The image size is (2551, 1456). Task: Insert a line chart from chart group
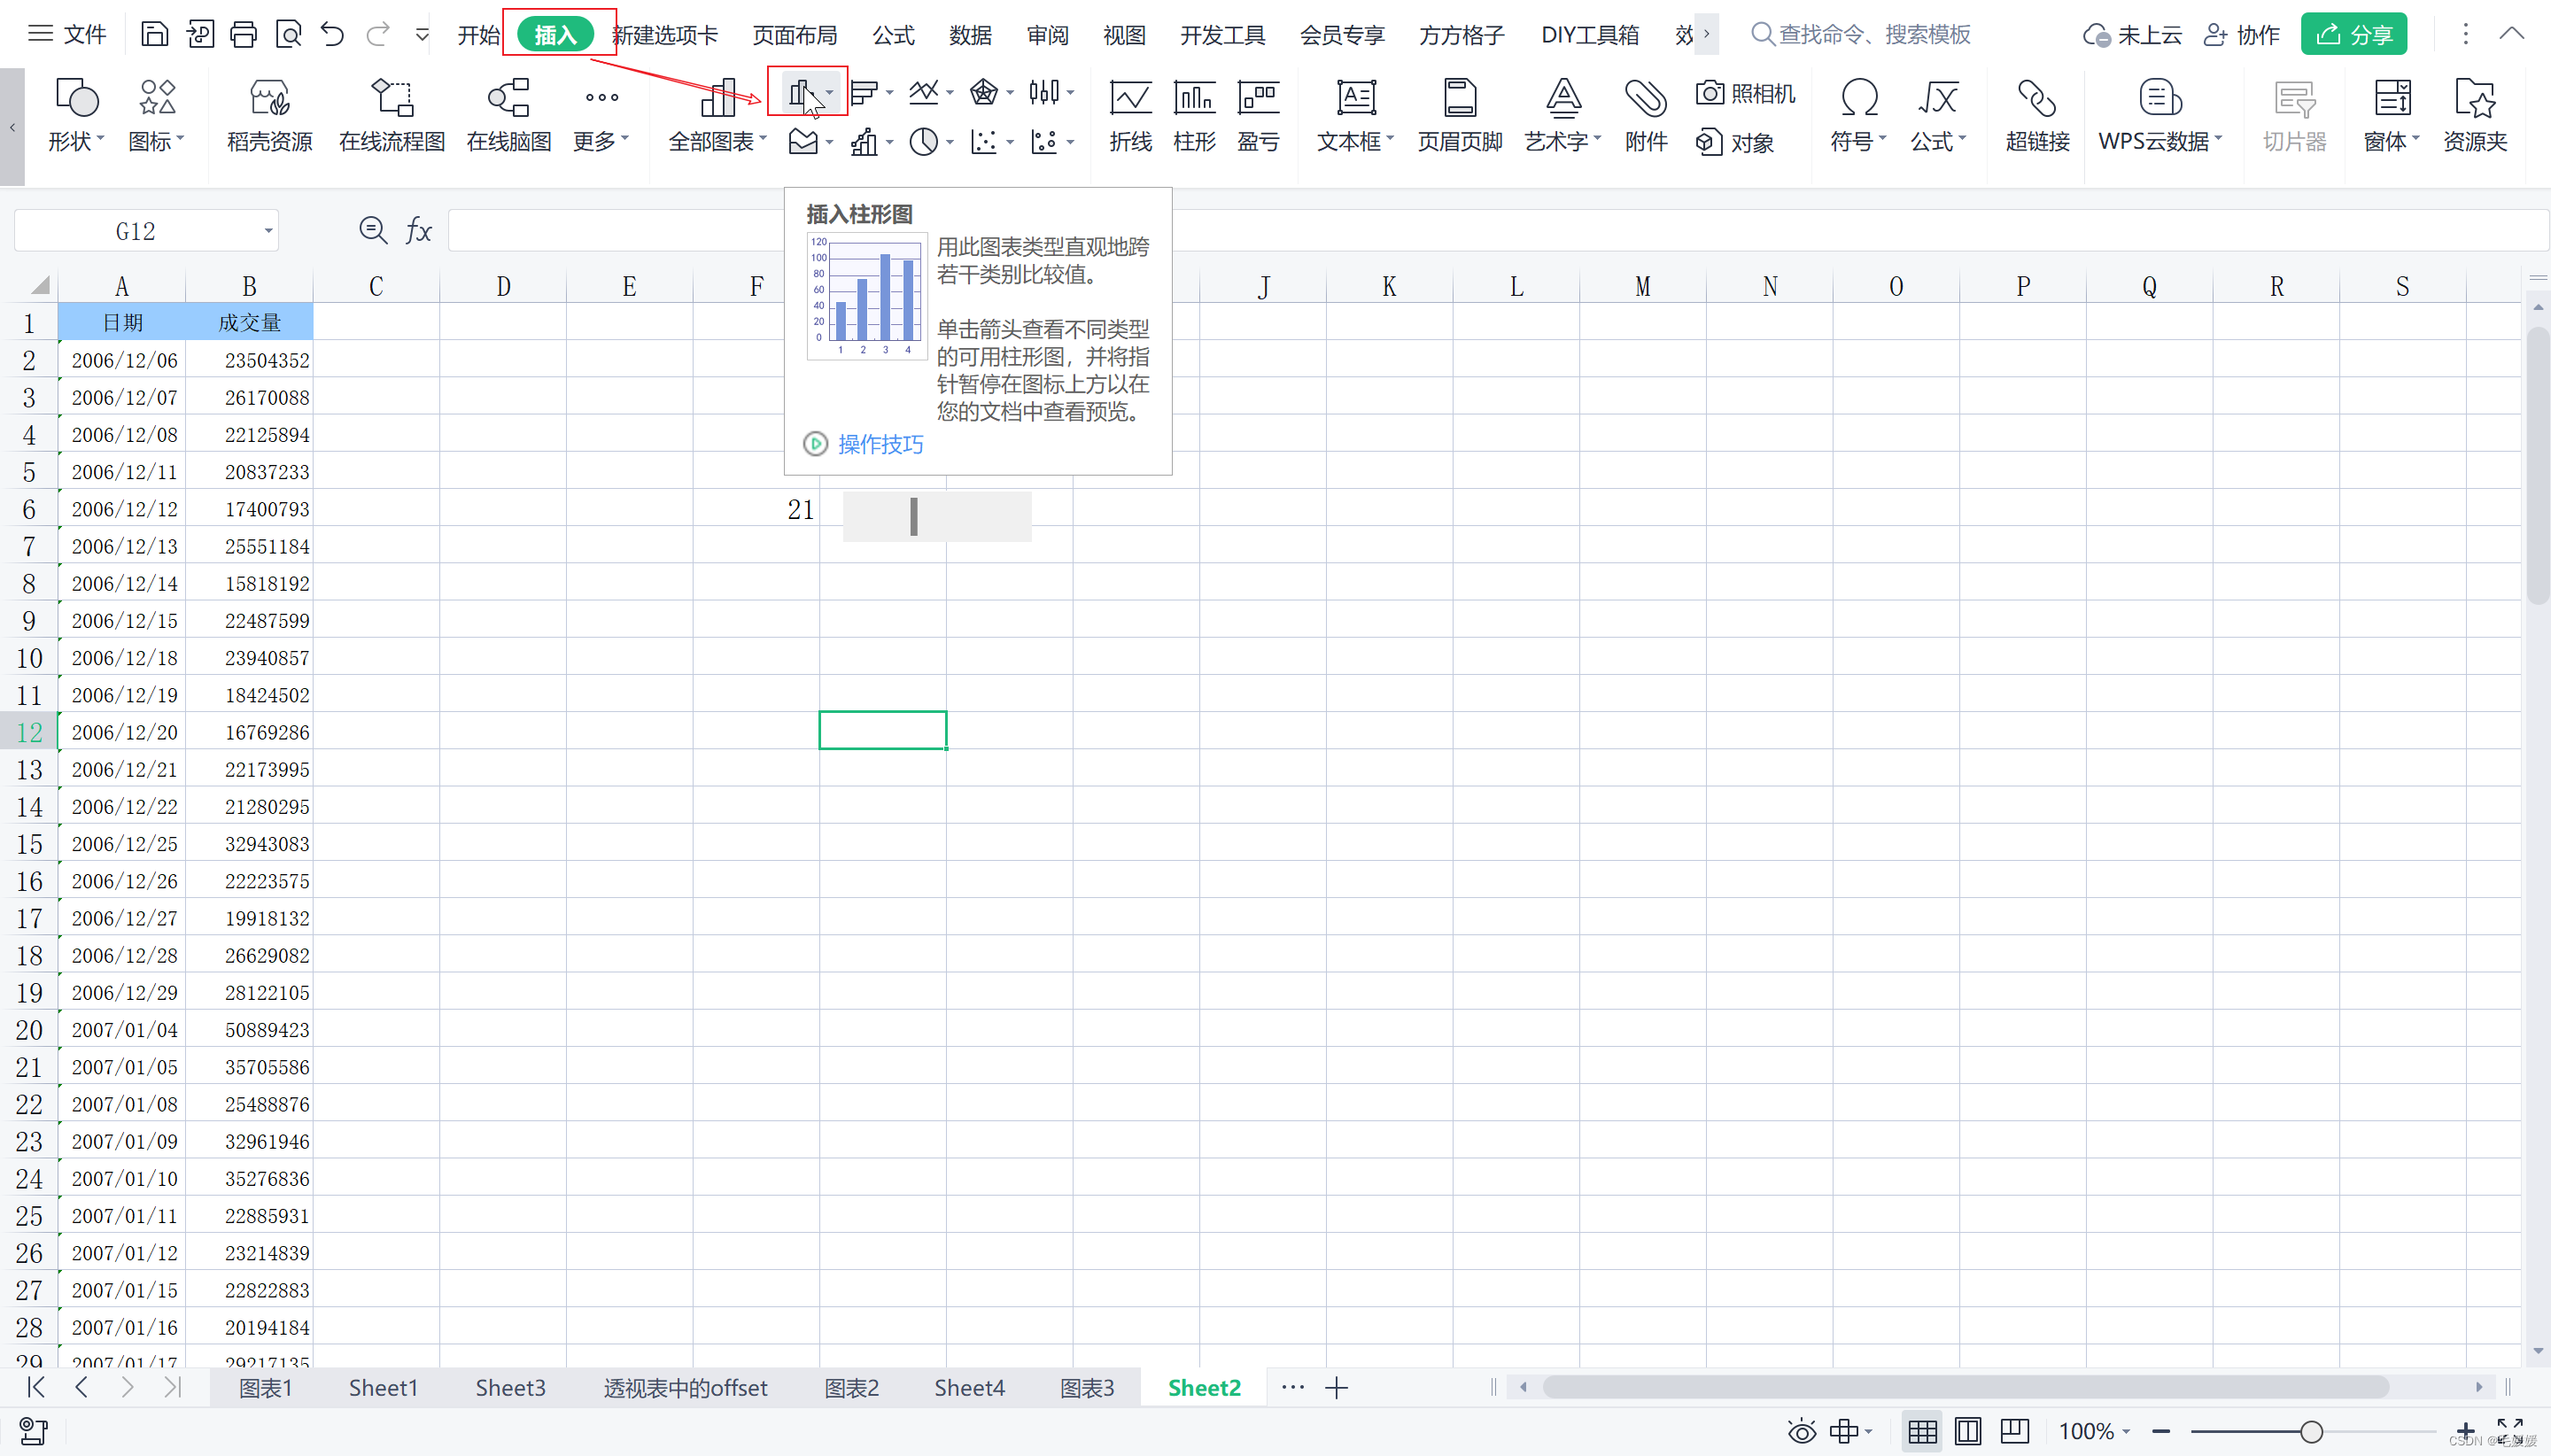point(923,93)
